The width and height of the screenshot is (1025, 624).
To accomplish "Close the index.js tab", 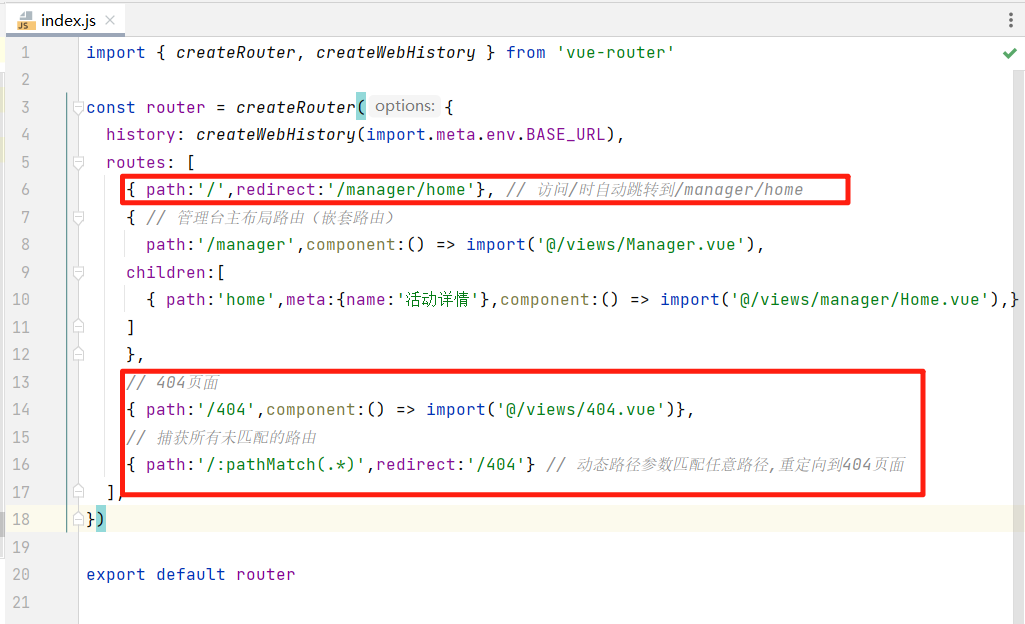I will pyautogui.click(x=110, y=20).
